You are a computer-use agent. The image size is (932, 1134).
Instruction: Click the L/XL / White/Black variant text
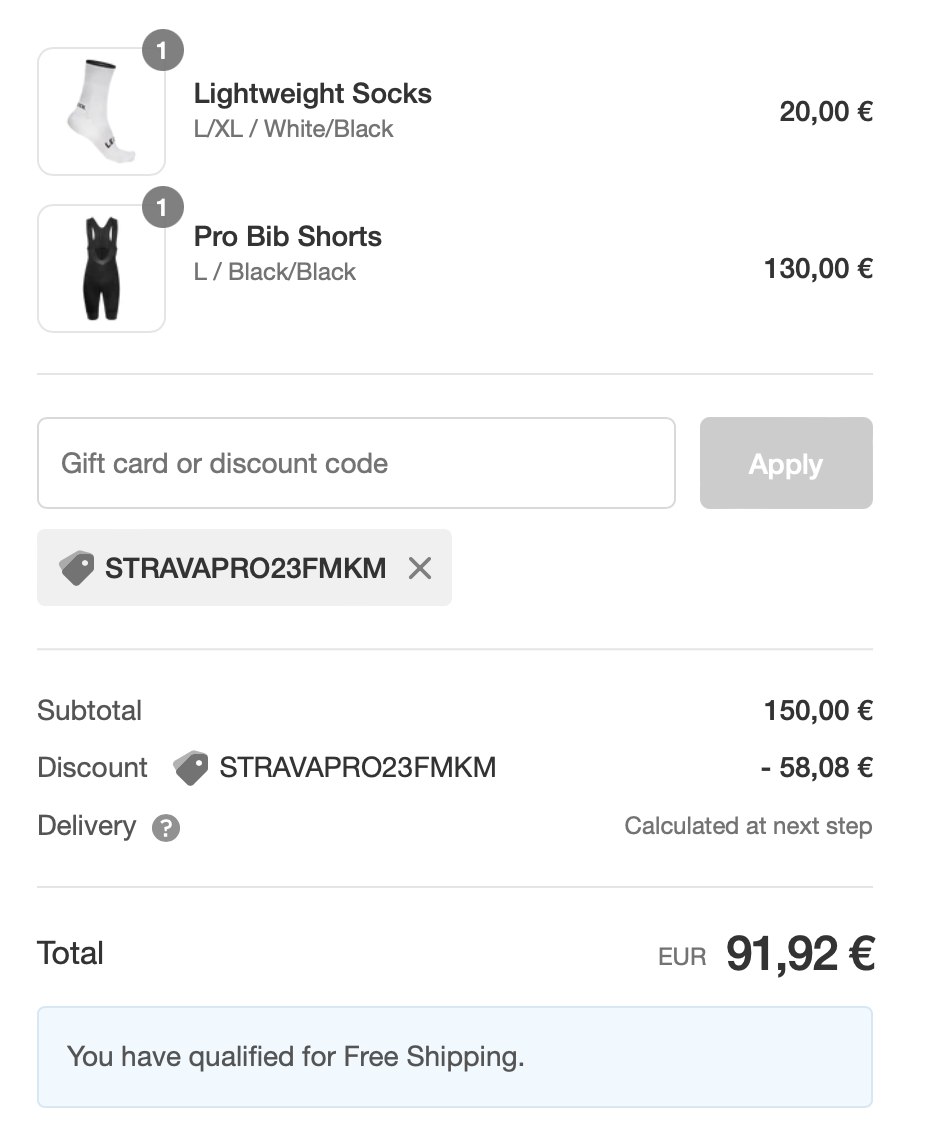pos(294,129)
